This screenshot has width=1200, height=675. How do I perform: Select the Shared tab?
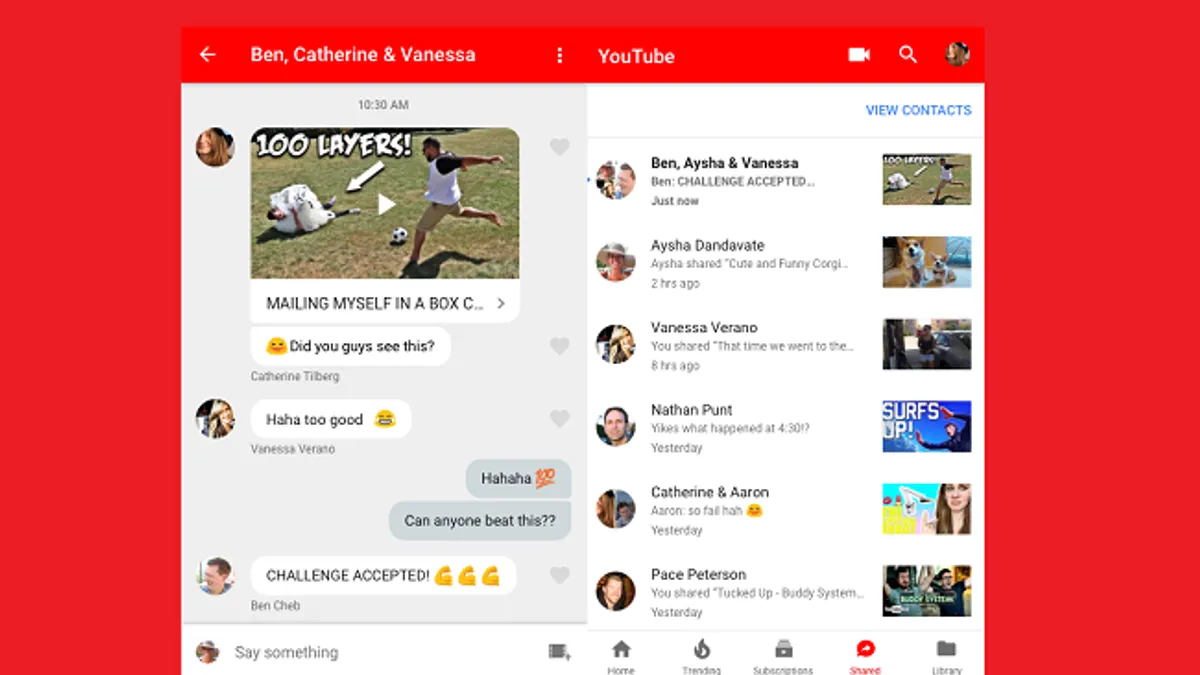[x=865, y=656]
